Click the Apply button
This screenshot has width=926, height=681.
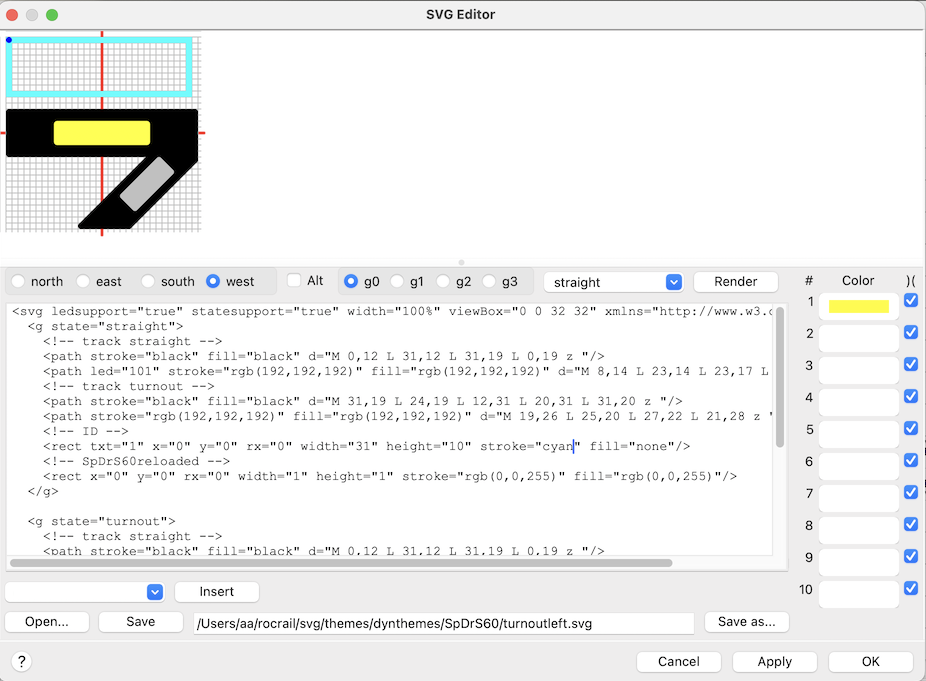click(774, 661)
